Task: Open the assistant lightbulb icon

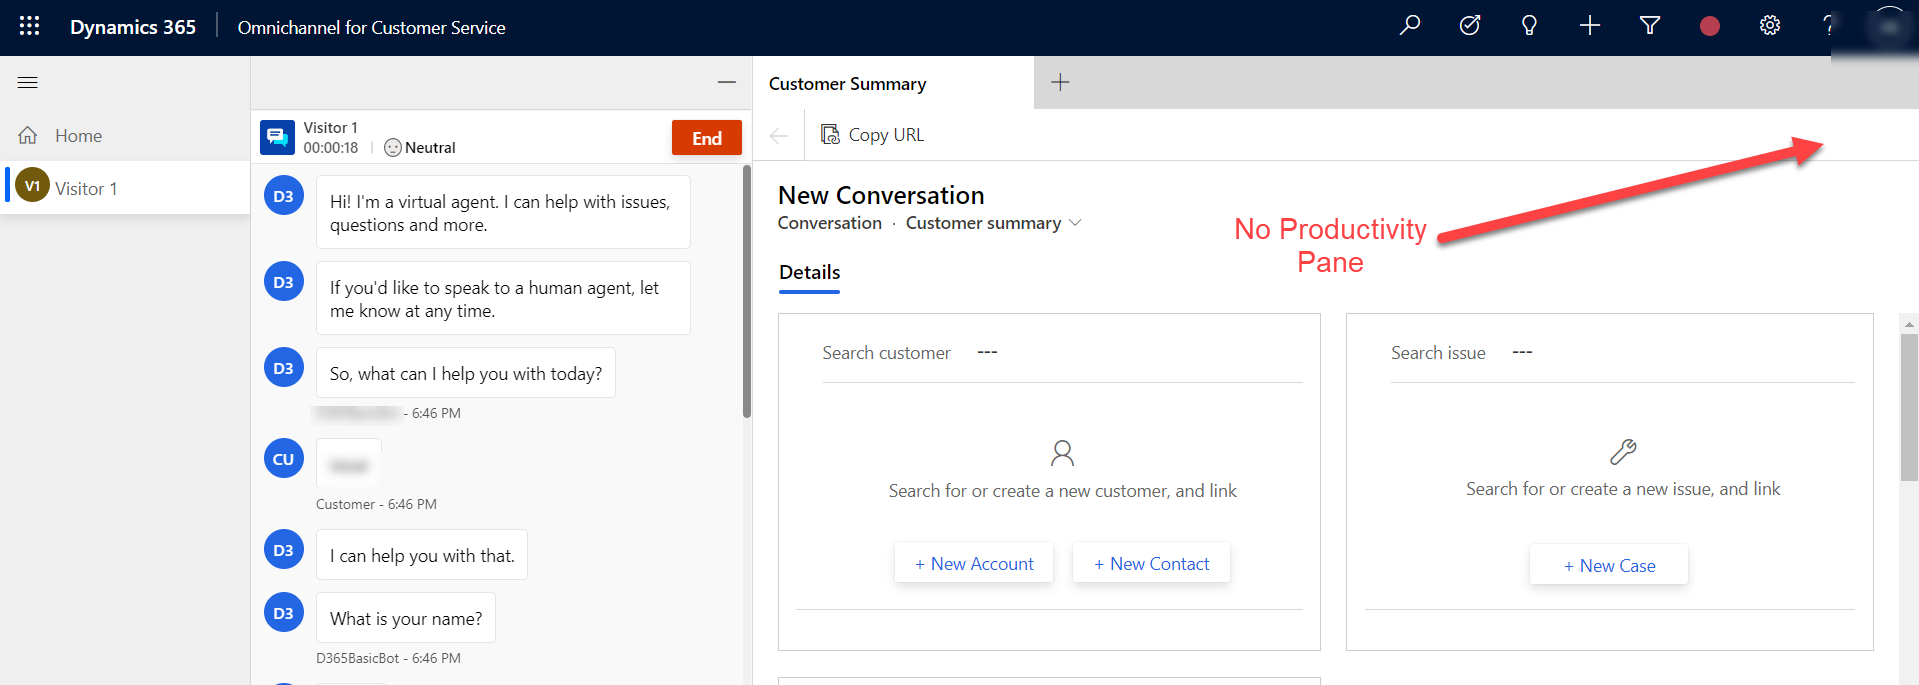Action: 1529,26
